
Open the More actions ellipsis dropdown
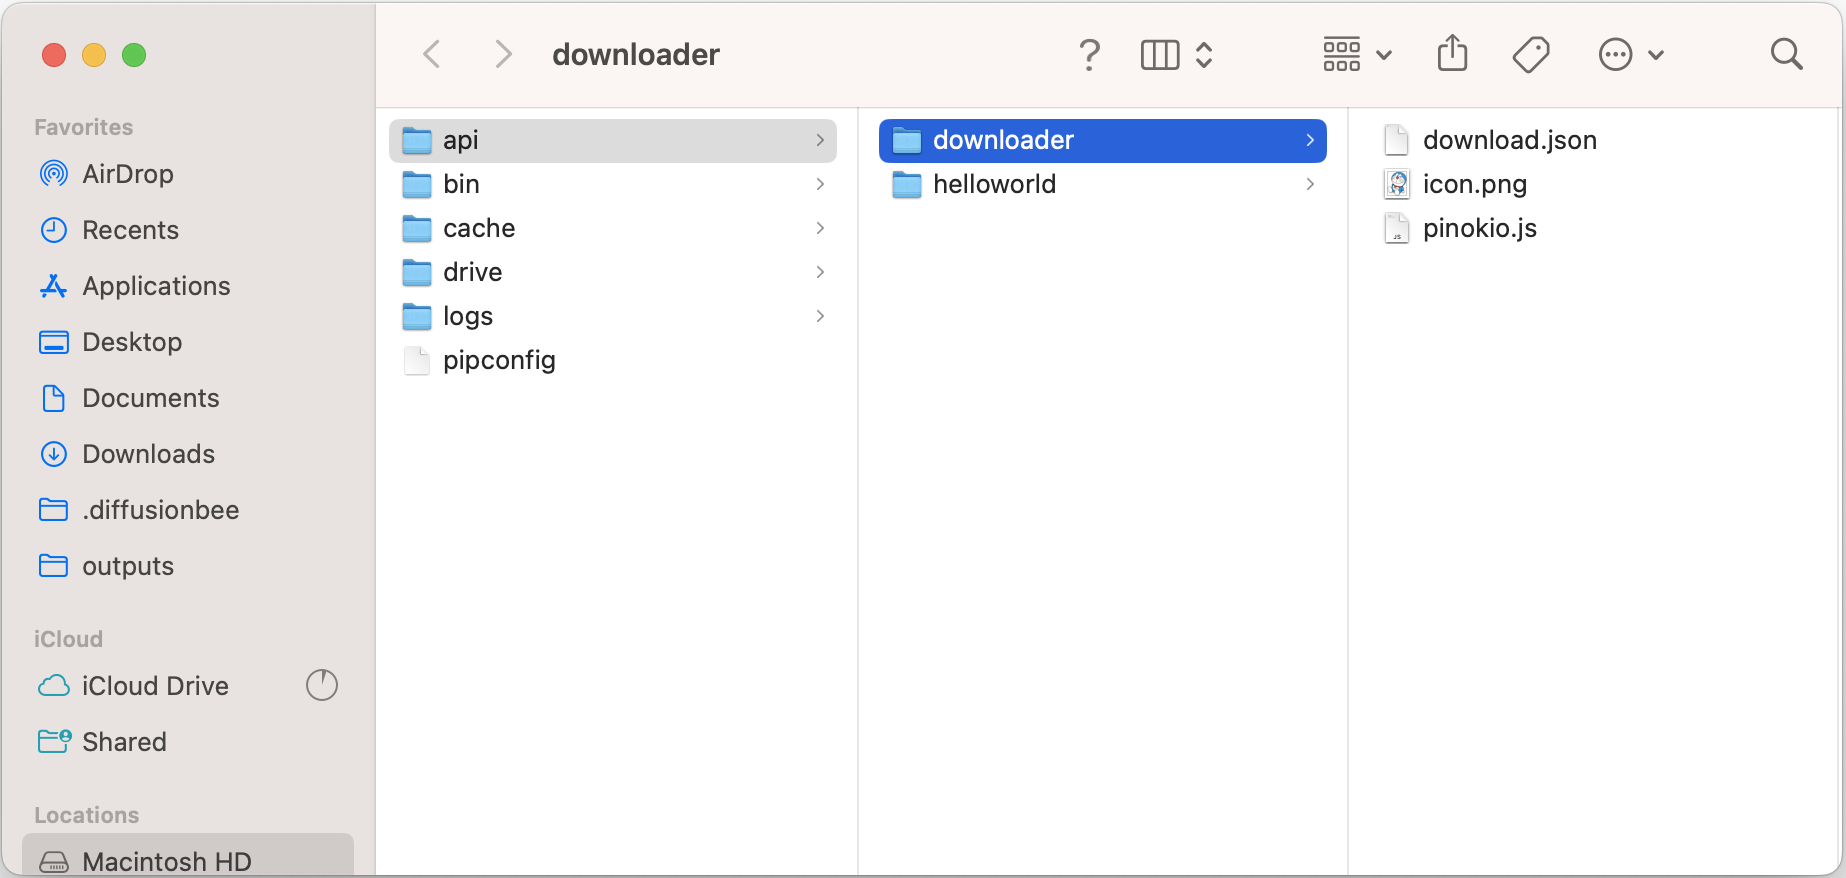(1630, 54)
